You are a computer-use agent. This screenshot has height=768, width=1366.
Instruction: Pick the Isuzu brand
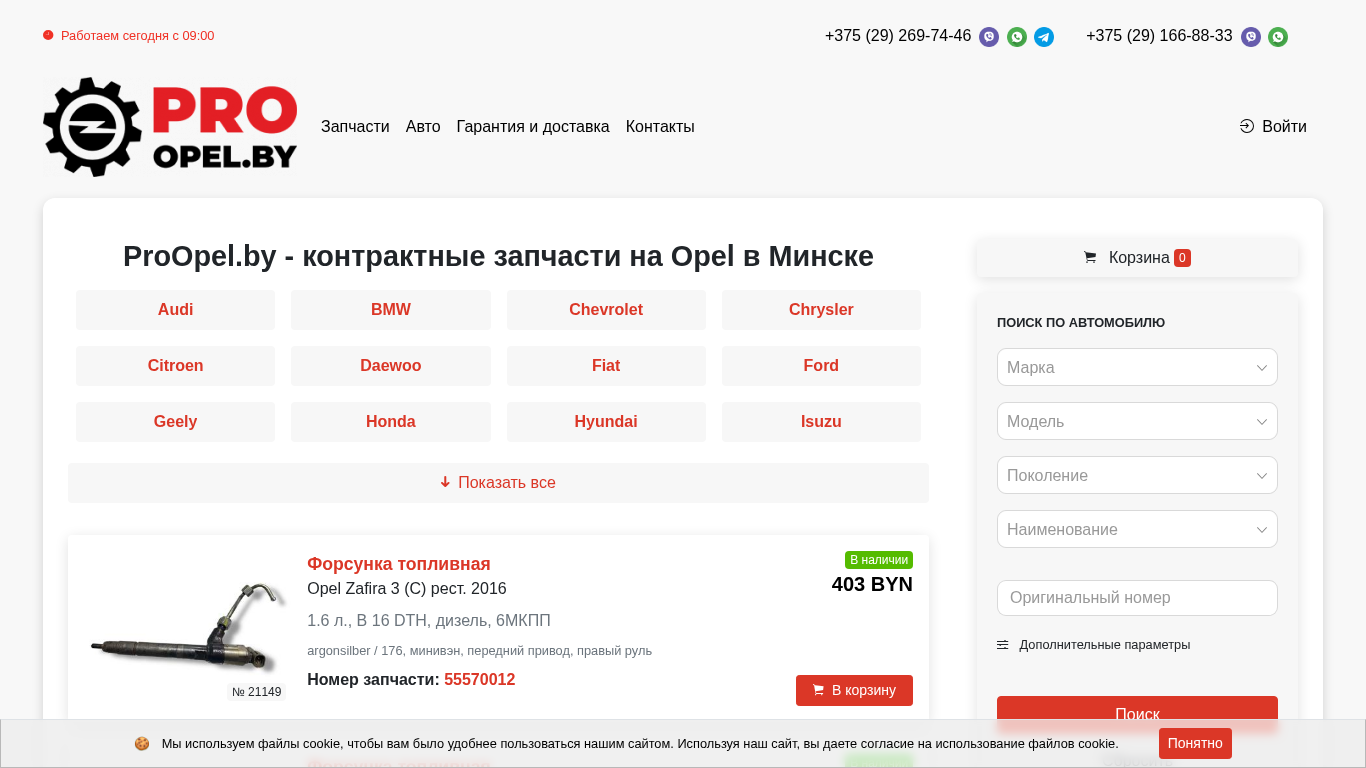(821, 422)
